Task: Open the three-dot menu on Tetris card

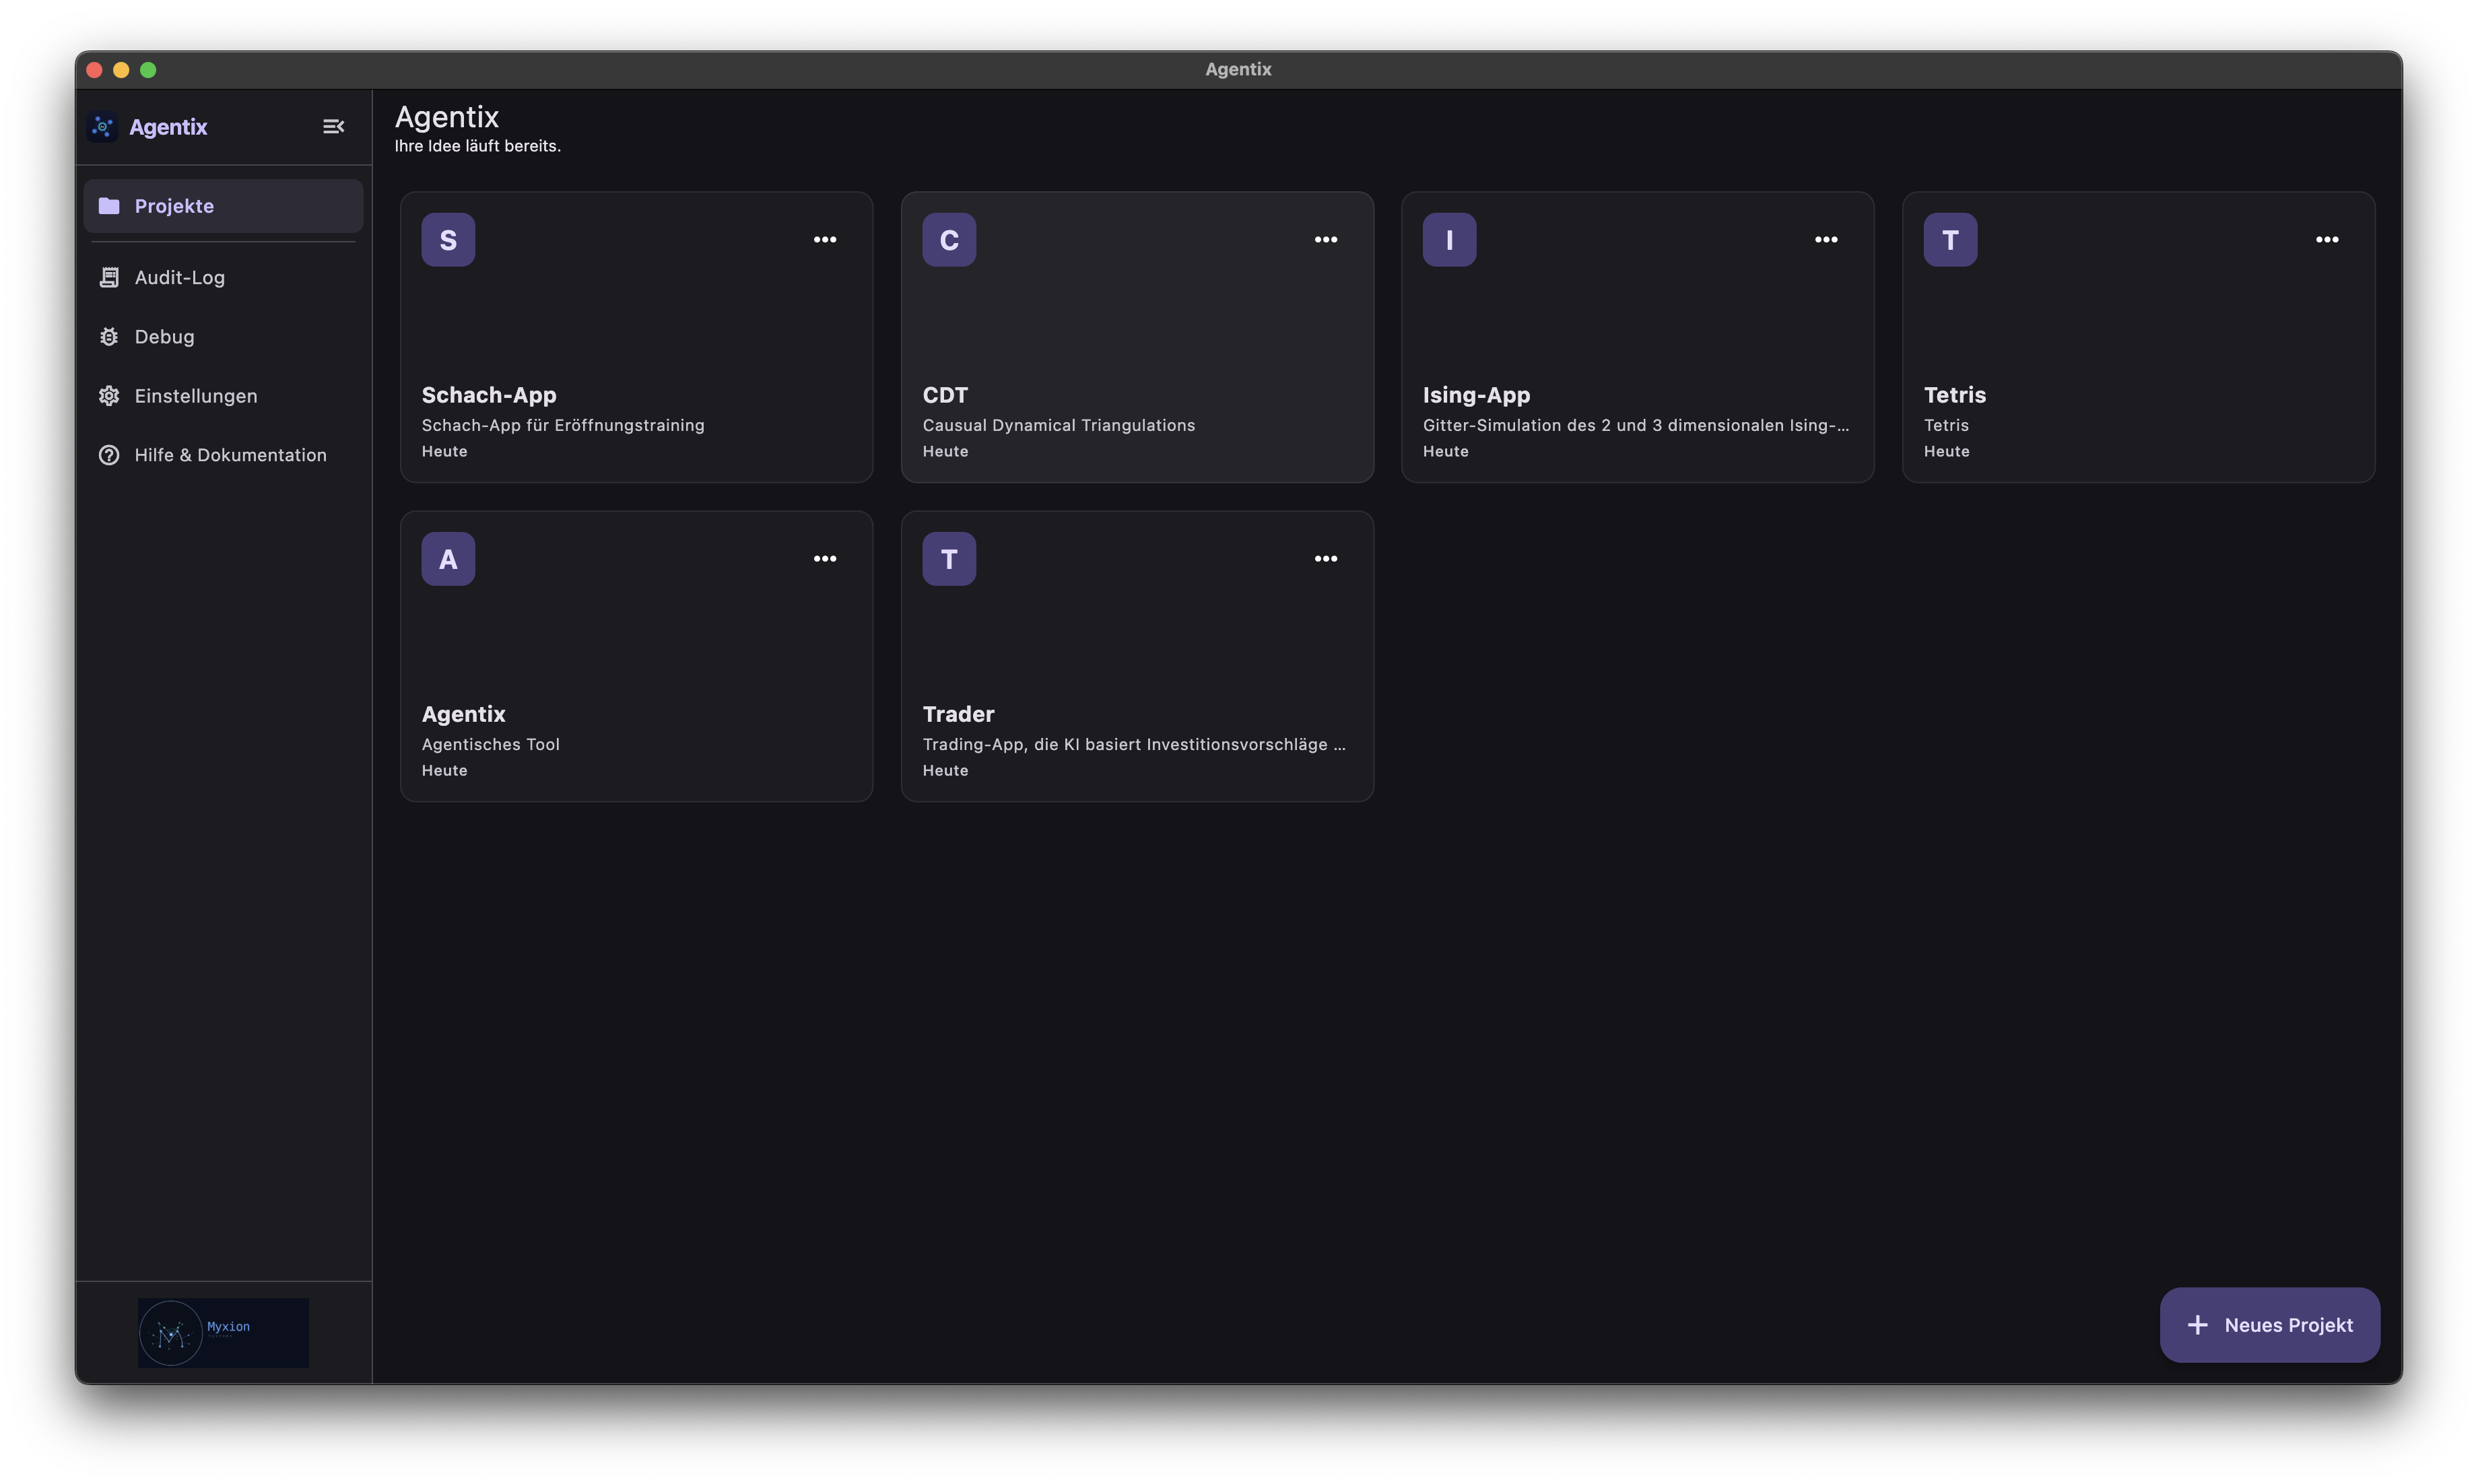Action: point(2327,240)
